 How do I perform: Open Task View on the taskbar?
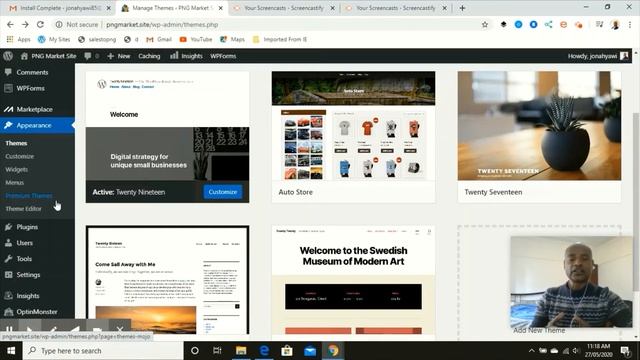(217, 351)
